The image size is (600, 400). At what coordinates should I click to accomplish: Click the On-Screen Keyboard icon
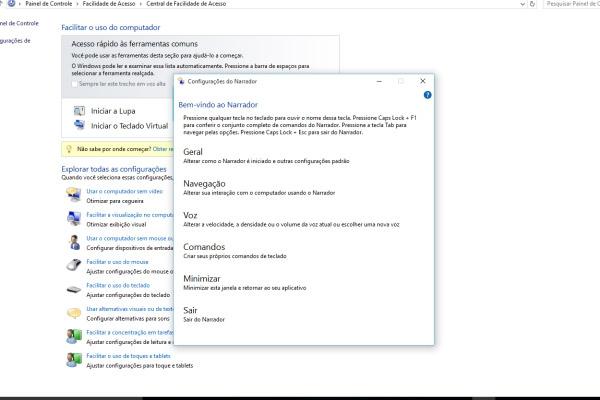click(79, 126)
